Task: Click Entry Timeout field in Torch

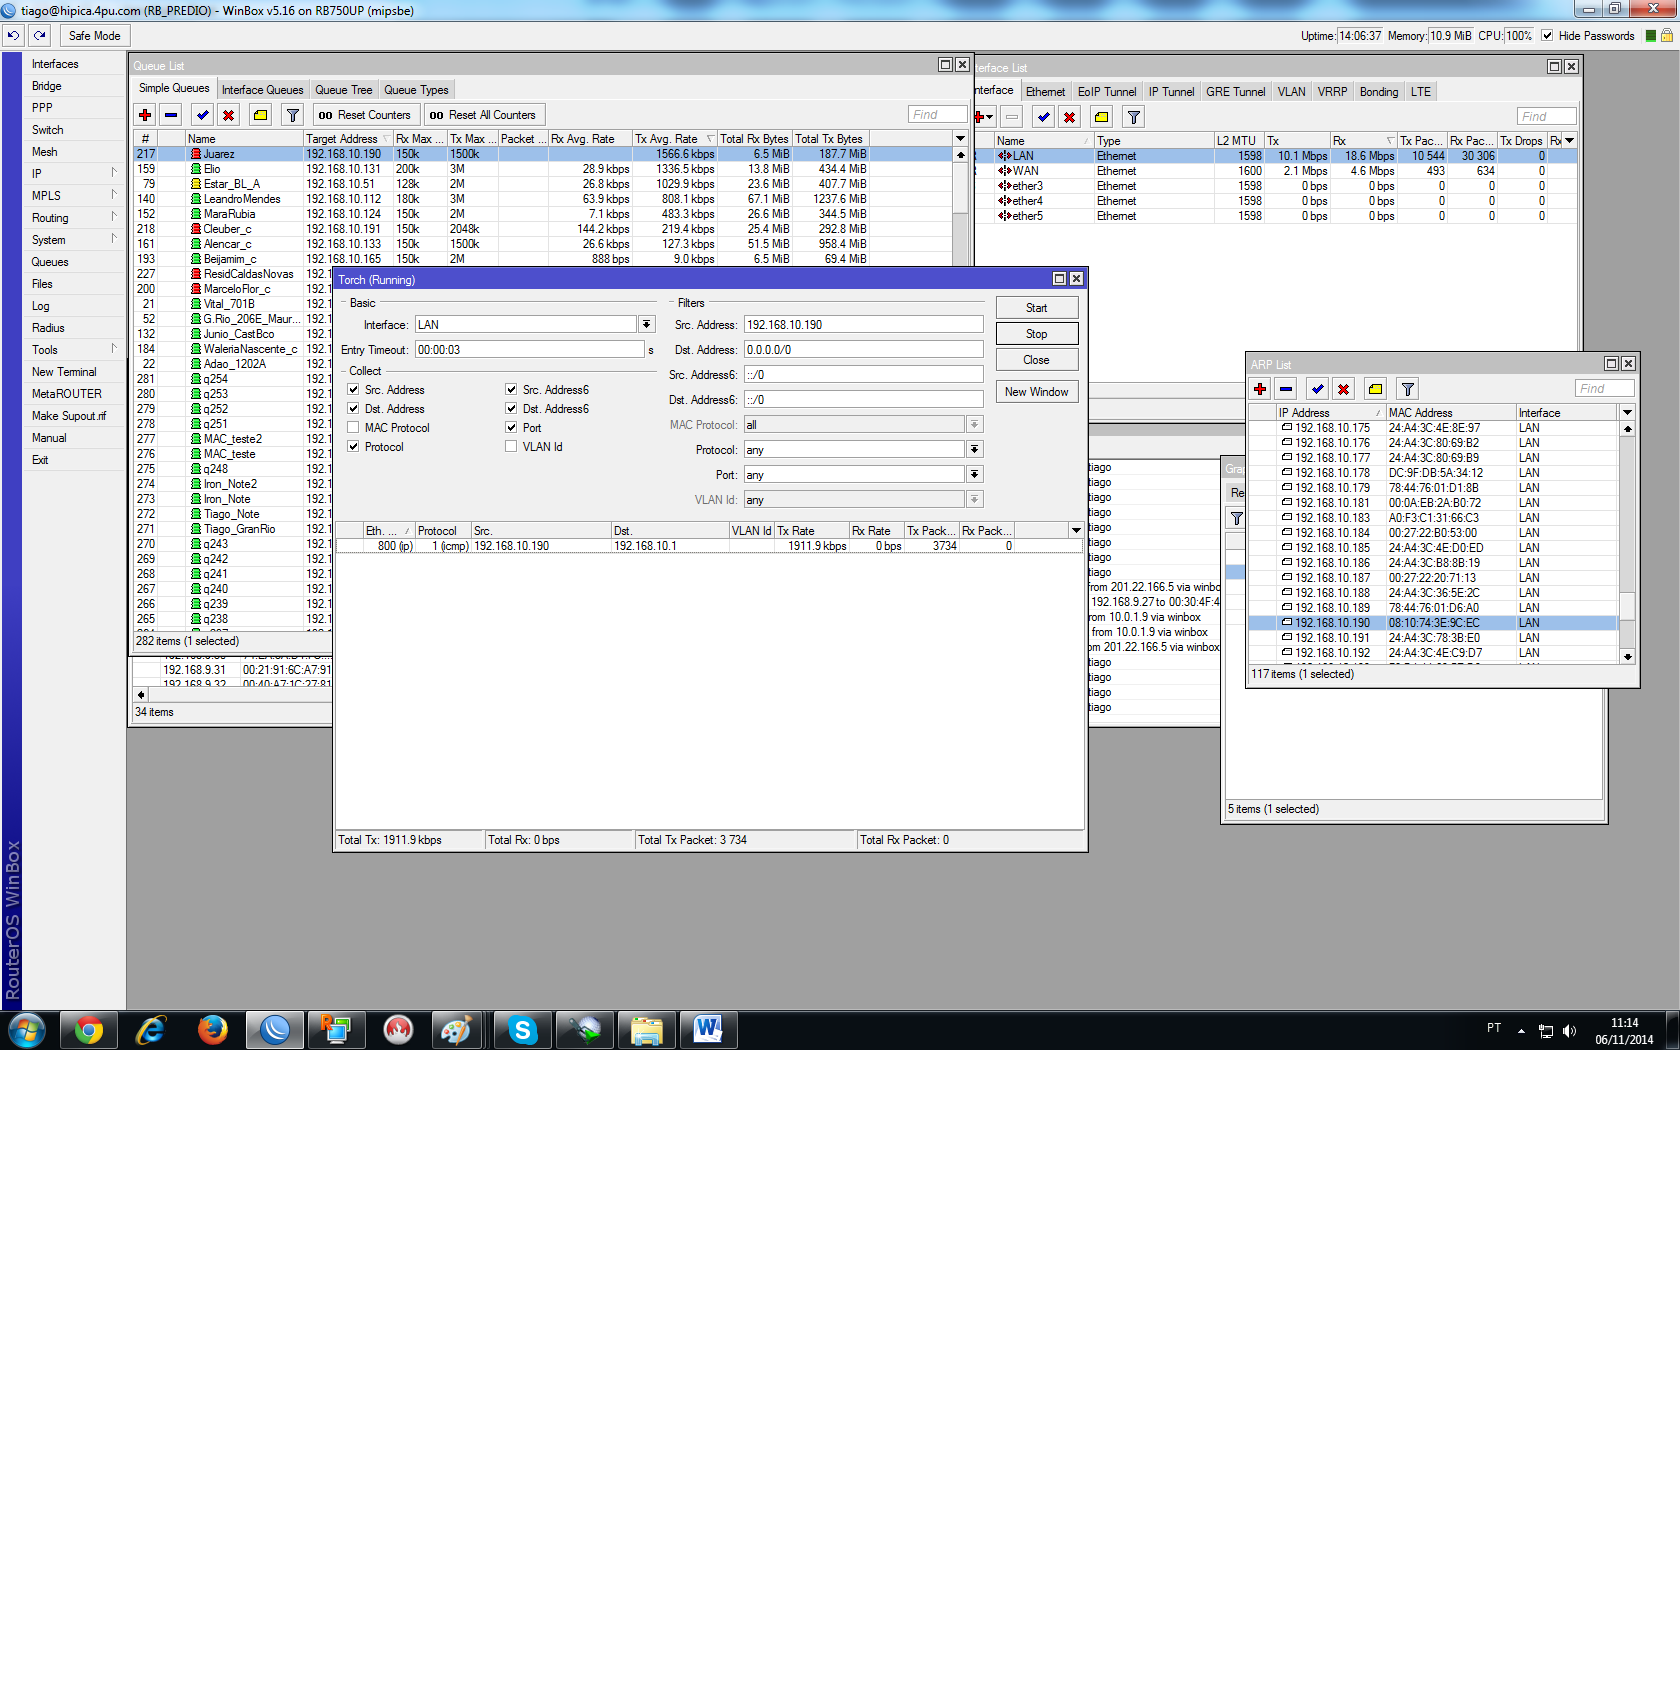Action: pyautogui.click(x=530, y=350)
